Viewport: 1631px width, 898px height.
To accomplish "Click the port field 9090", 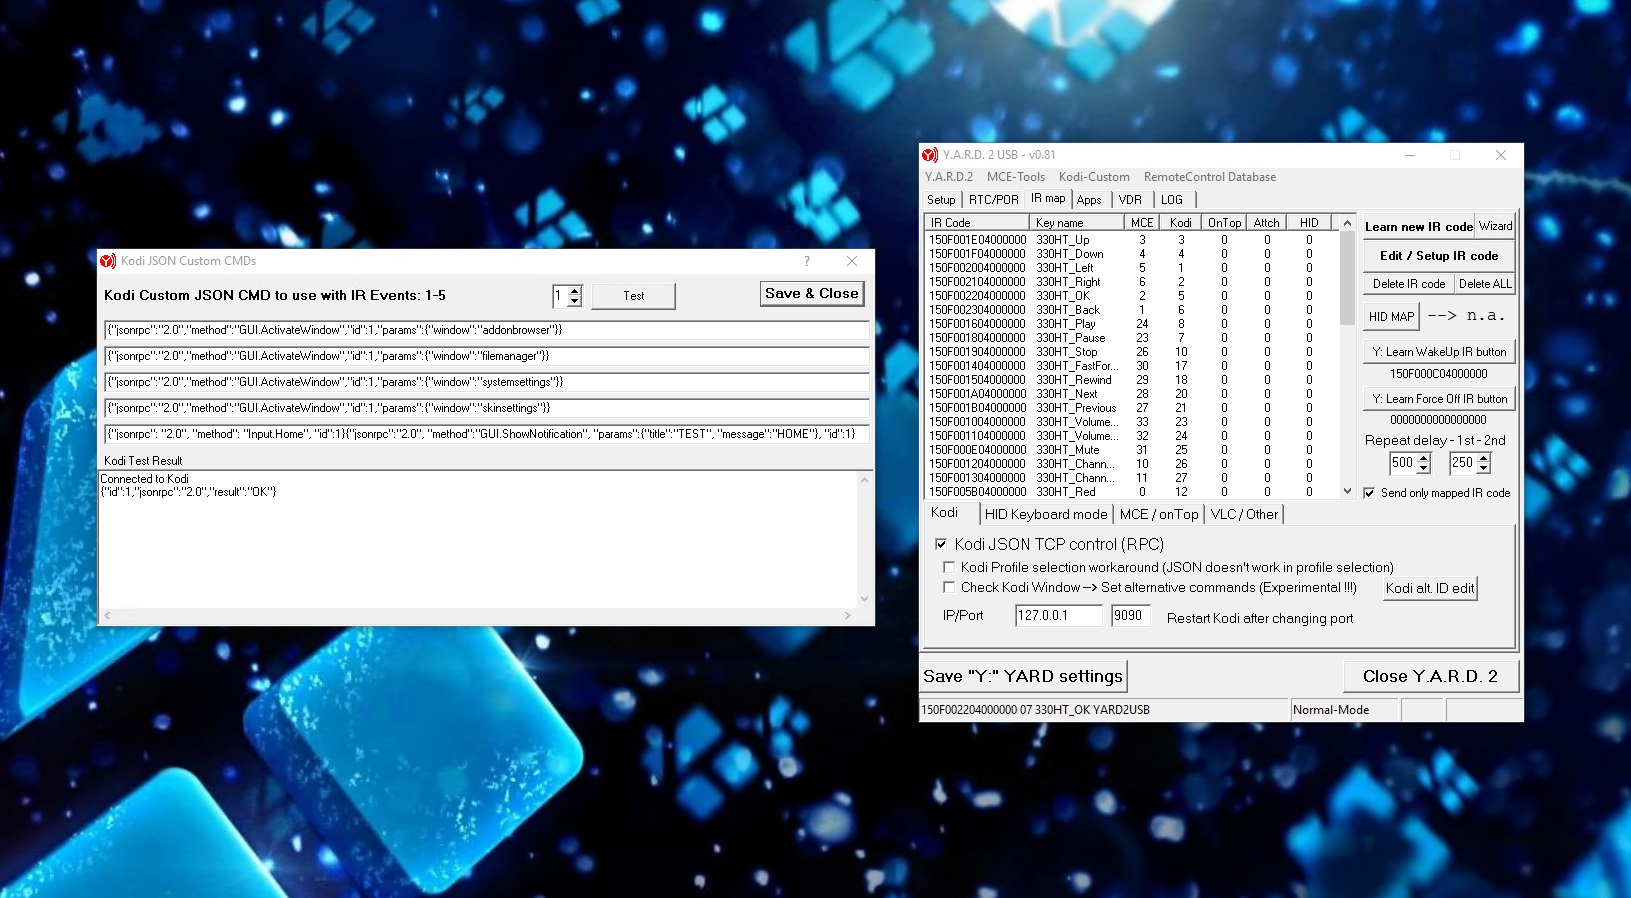I will coord(1131,616).
